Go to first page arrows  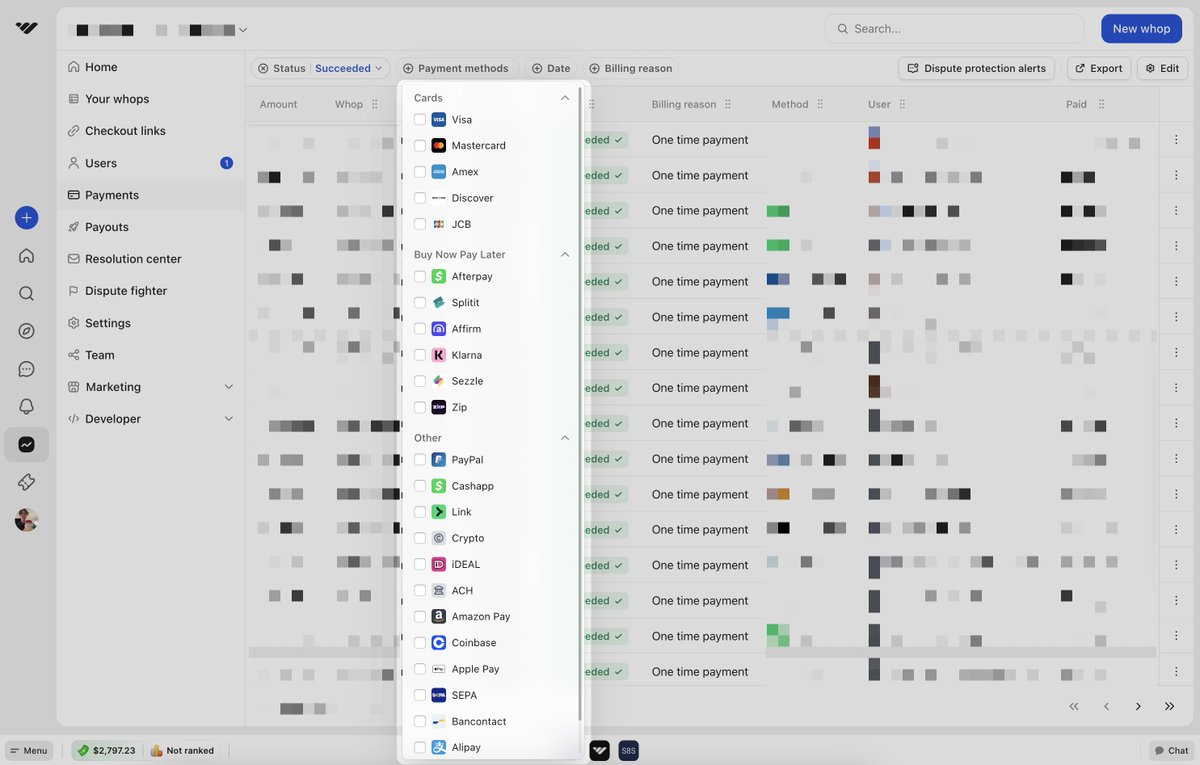[1074, 706]
